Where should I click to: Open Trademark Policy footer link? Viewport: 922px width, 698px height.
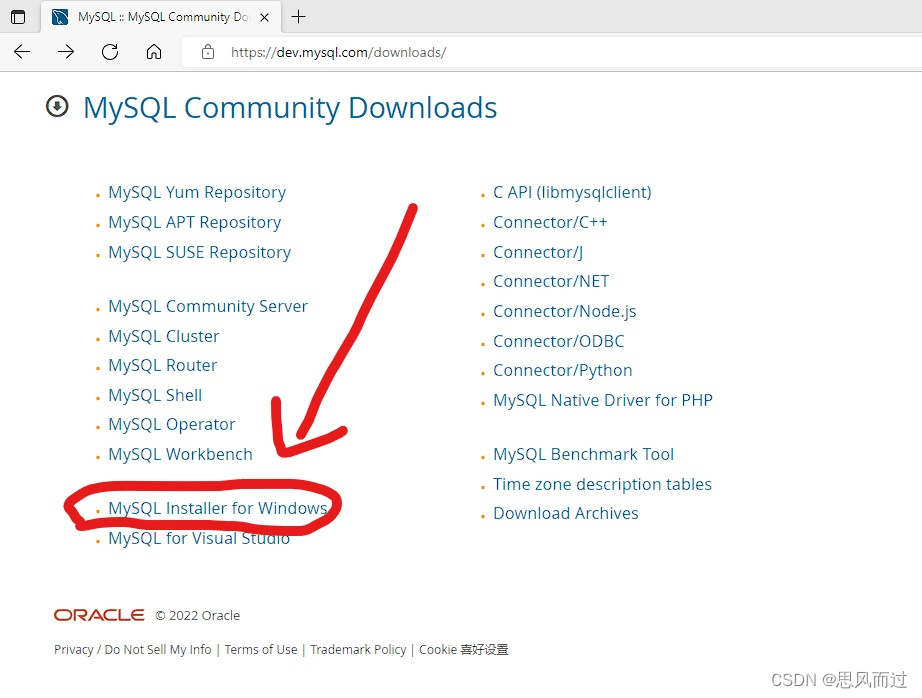358,649
